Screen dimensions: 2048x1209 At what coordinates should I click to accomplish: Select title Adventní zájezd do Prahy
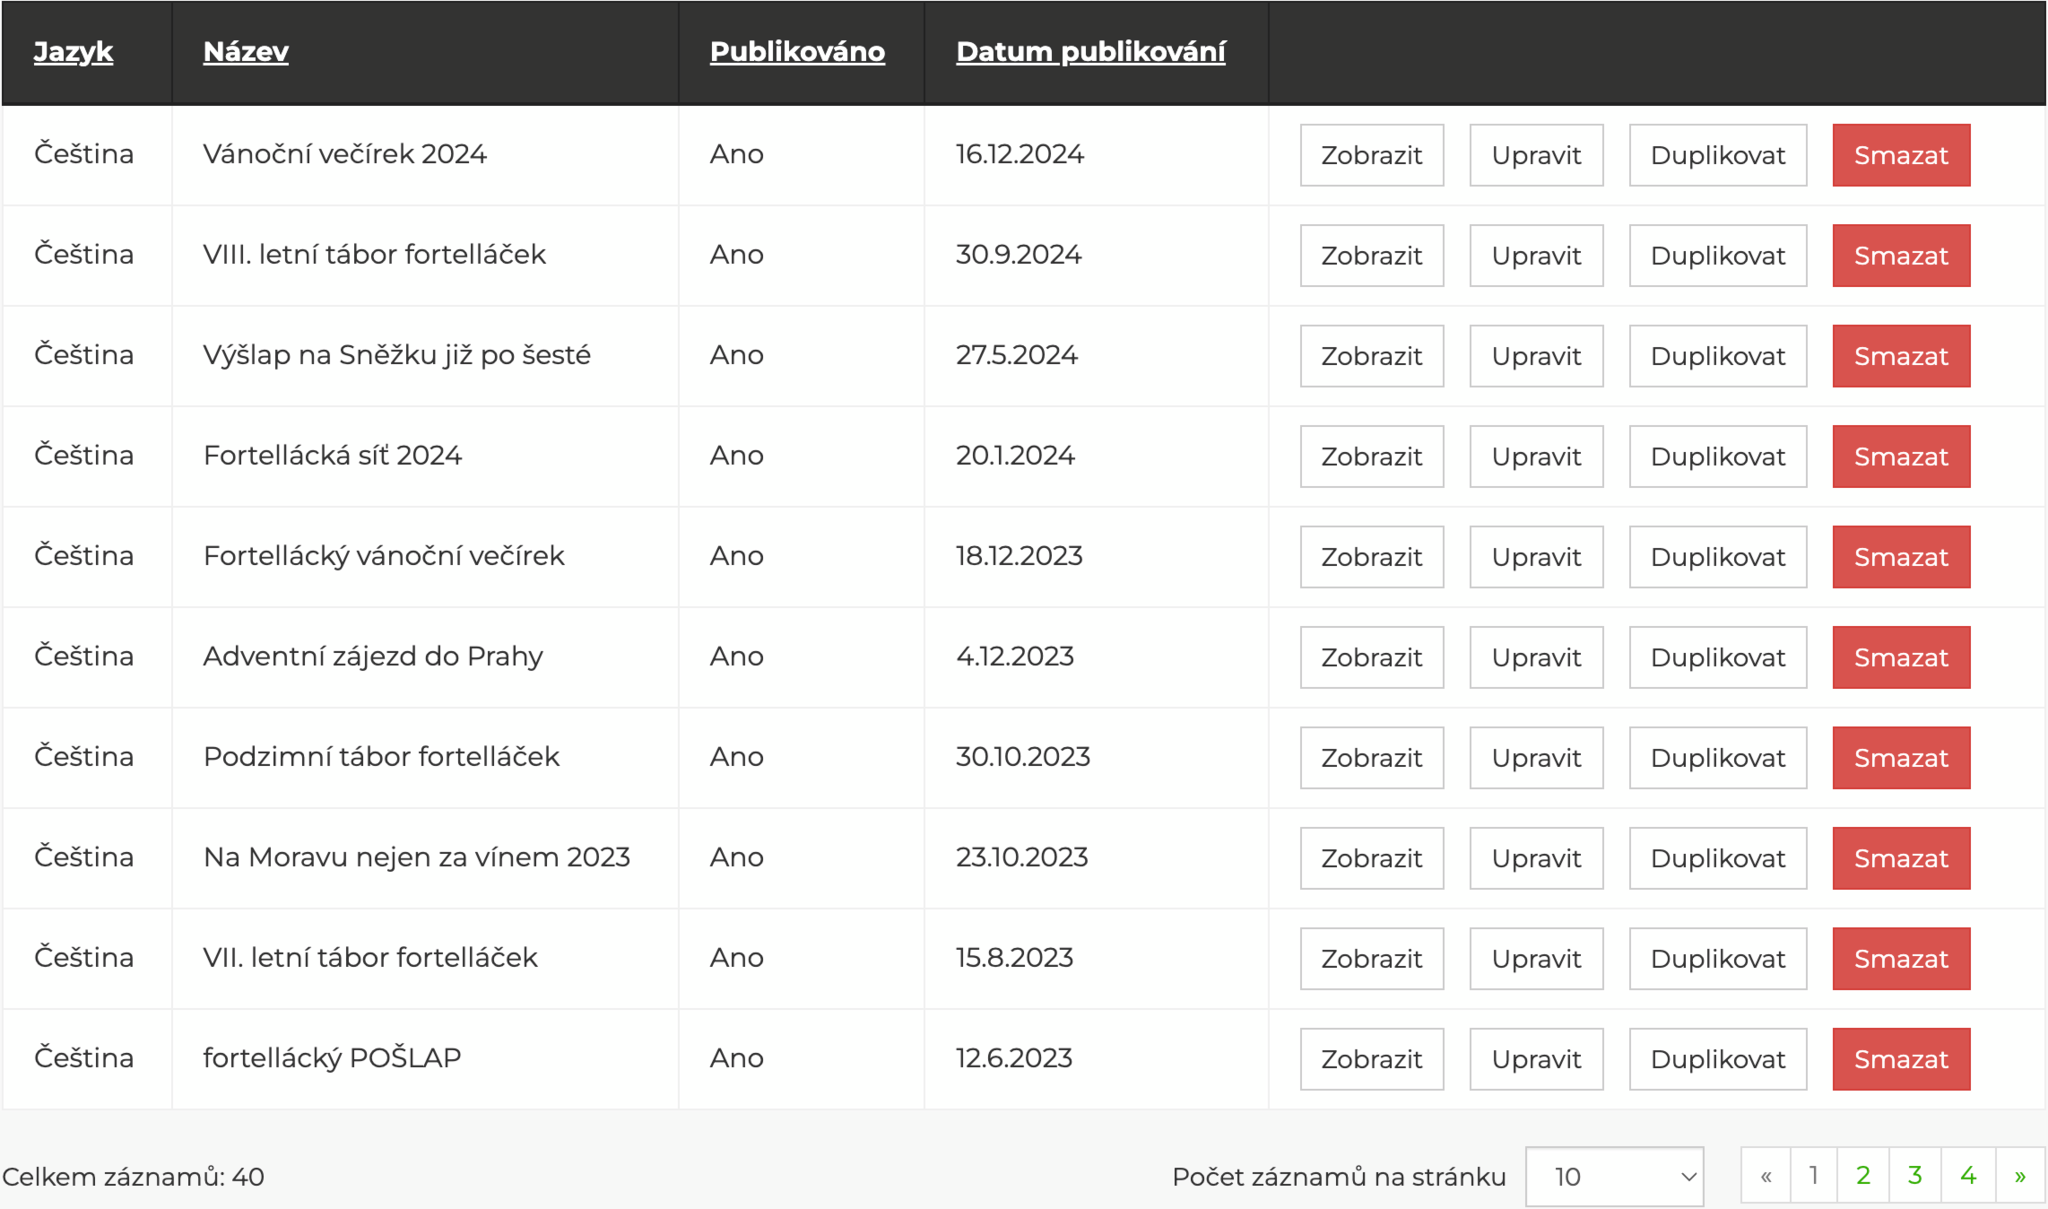tap(373, 656)
